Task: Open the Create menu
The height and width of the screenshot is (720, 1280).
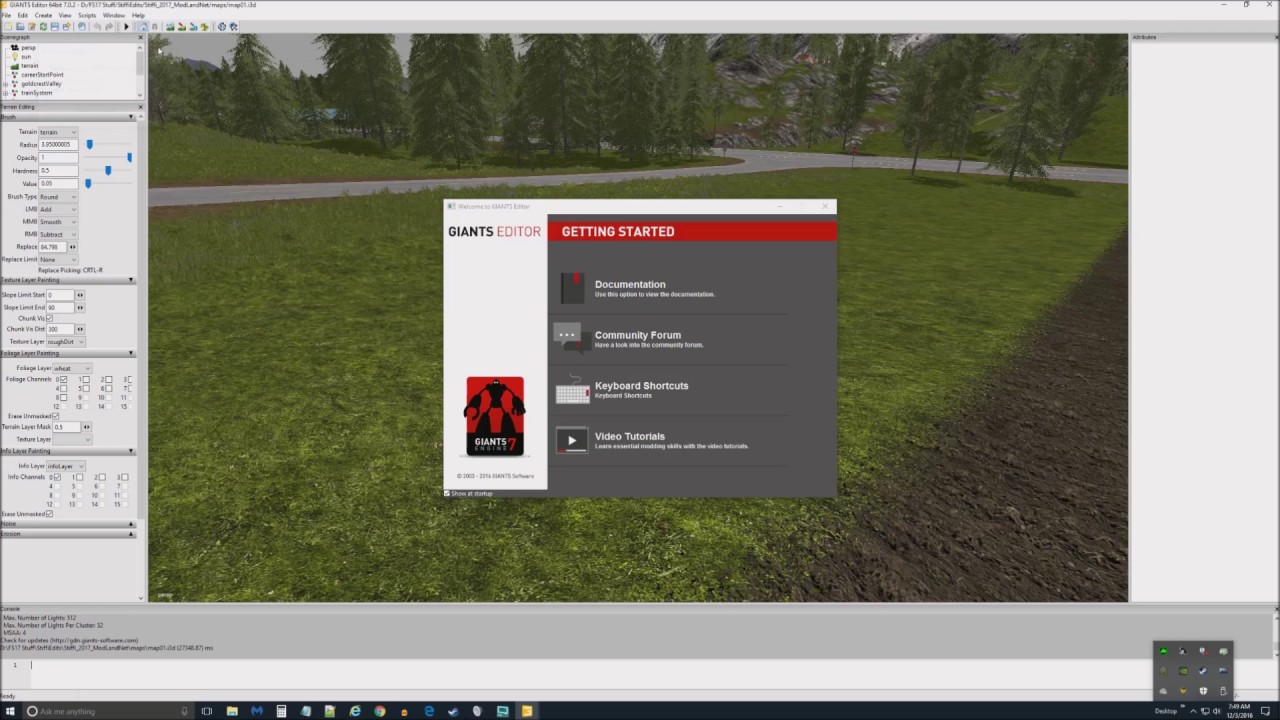Action: pos(43,15)
